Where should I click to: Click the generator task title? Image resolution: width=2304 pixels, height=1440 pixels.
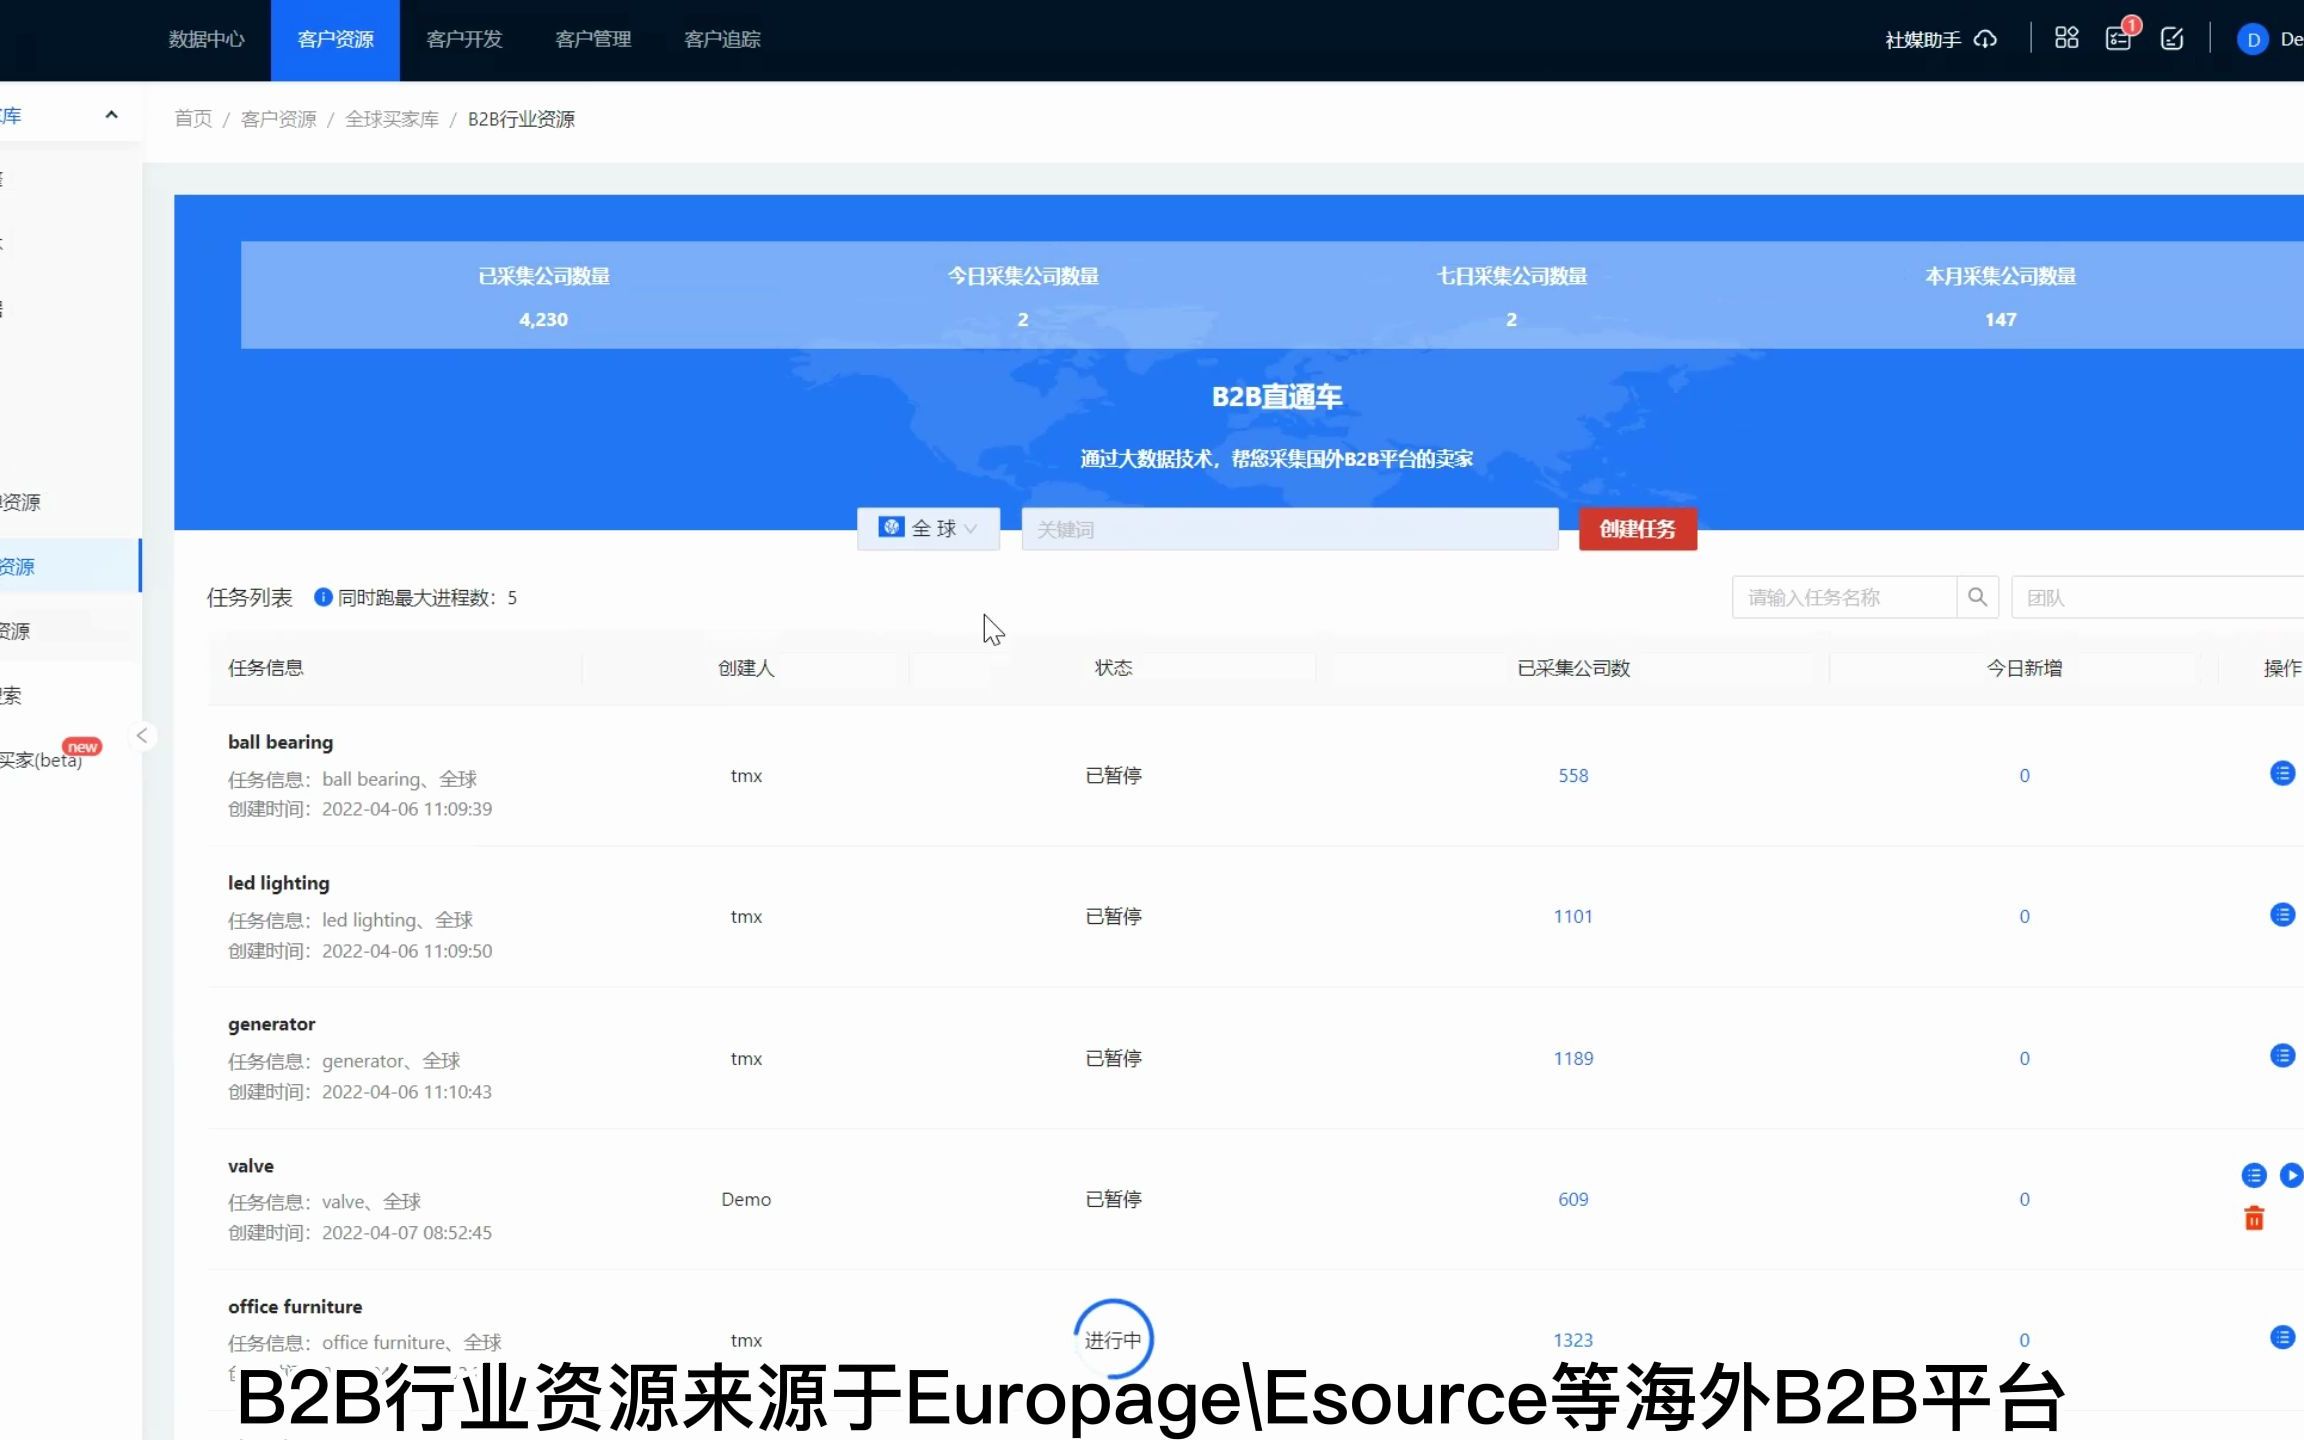click(x=271, y=1024)
